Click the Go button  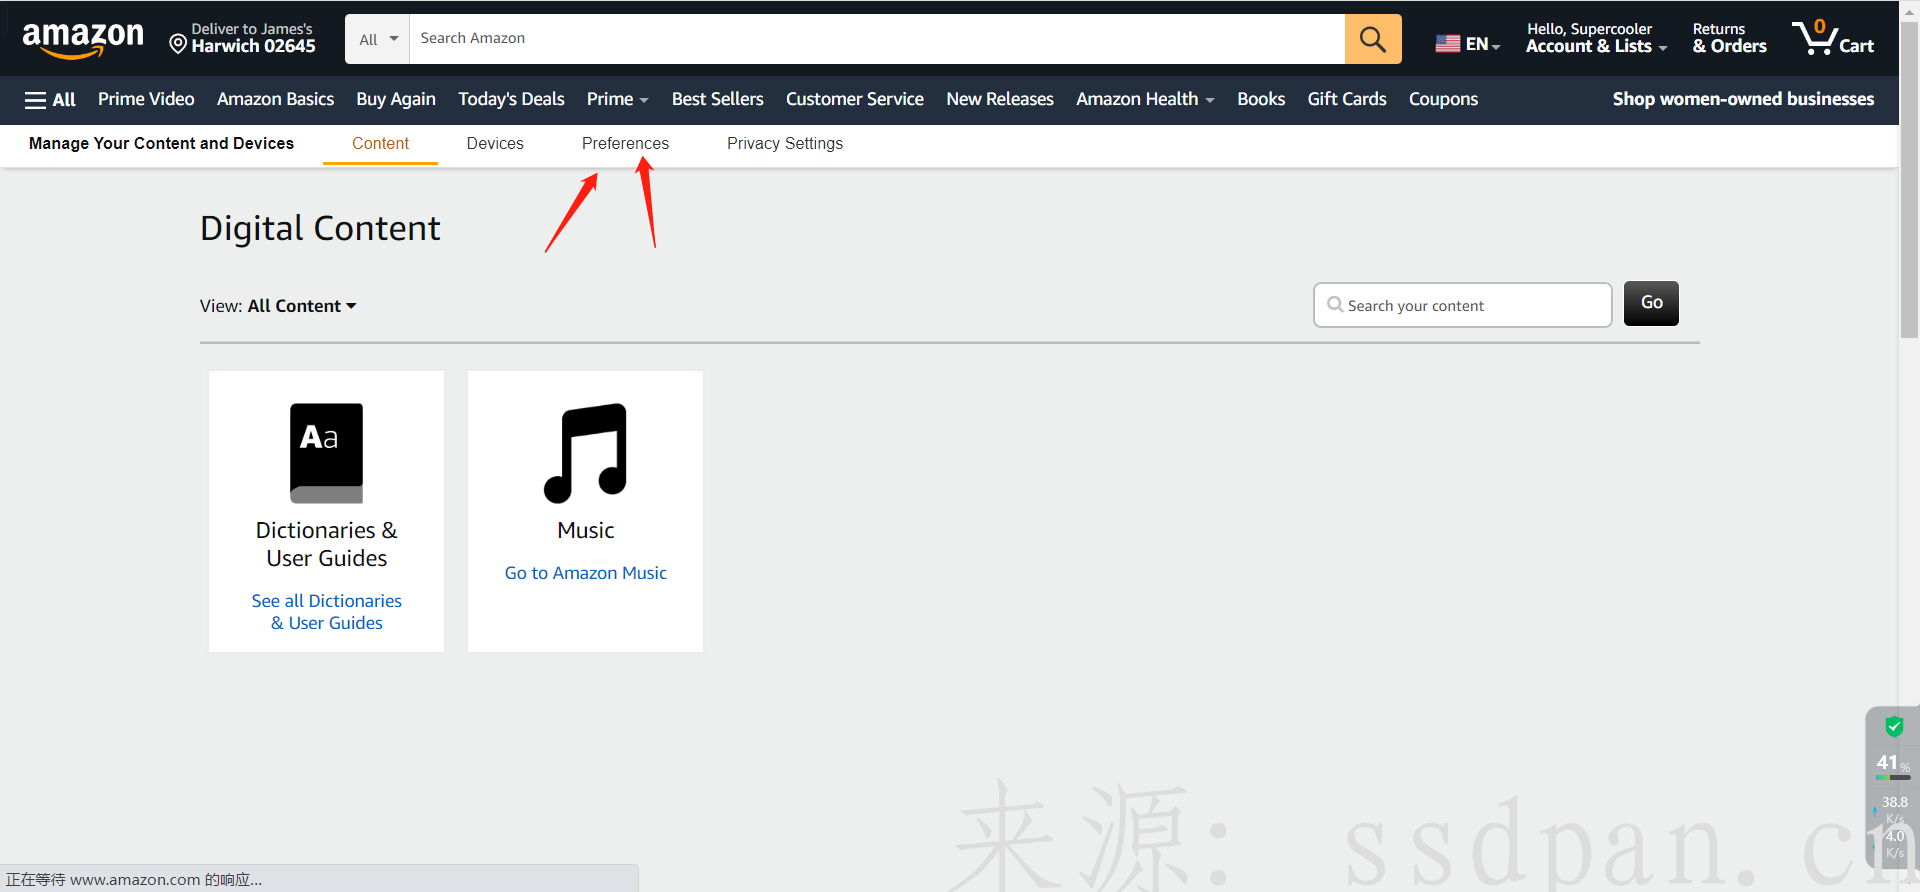pos(1651,303)
